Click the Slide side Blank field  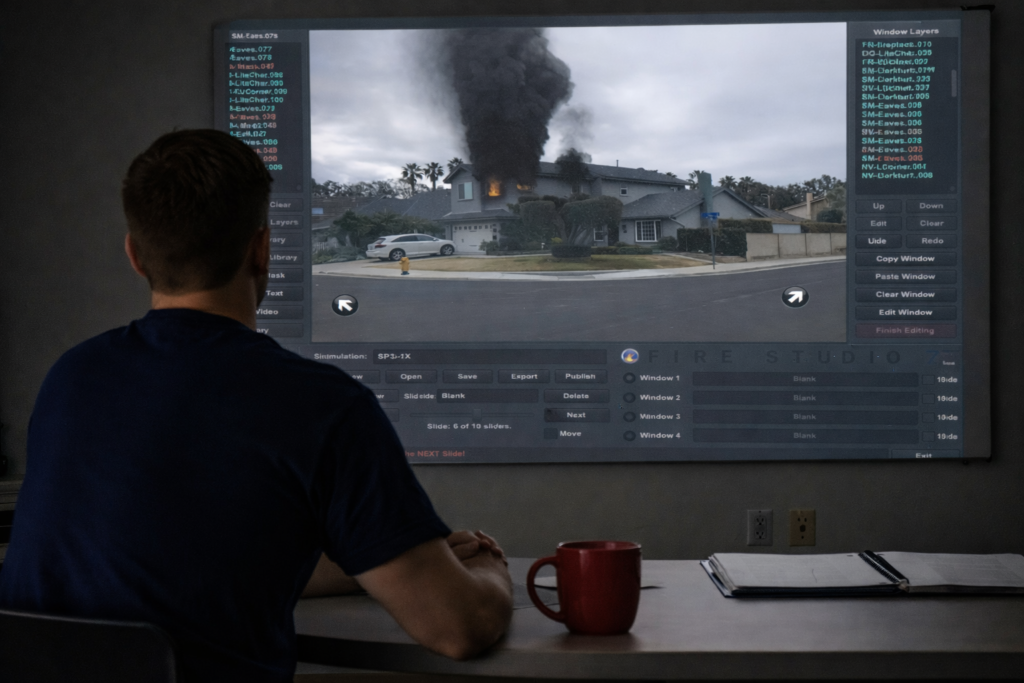[x=487, y=396]
